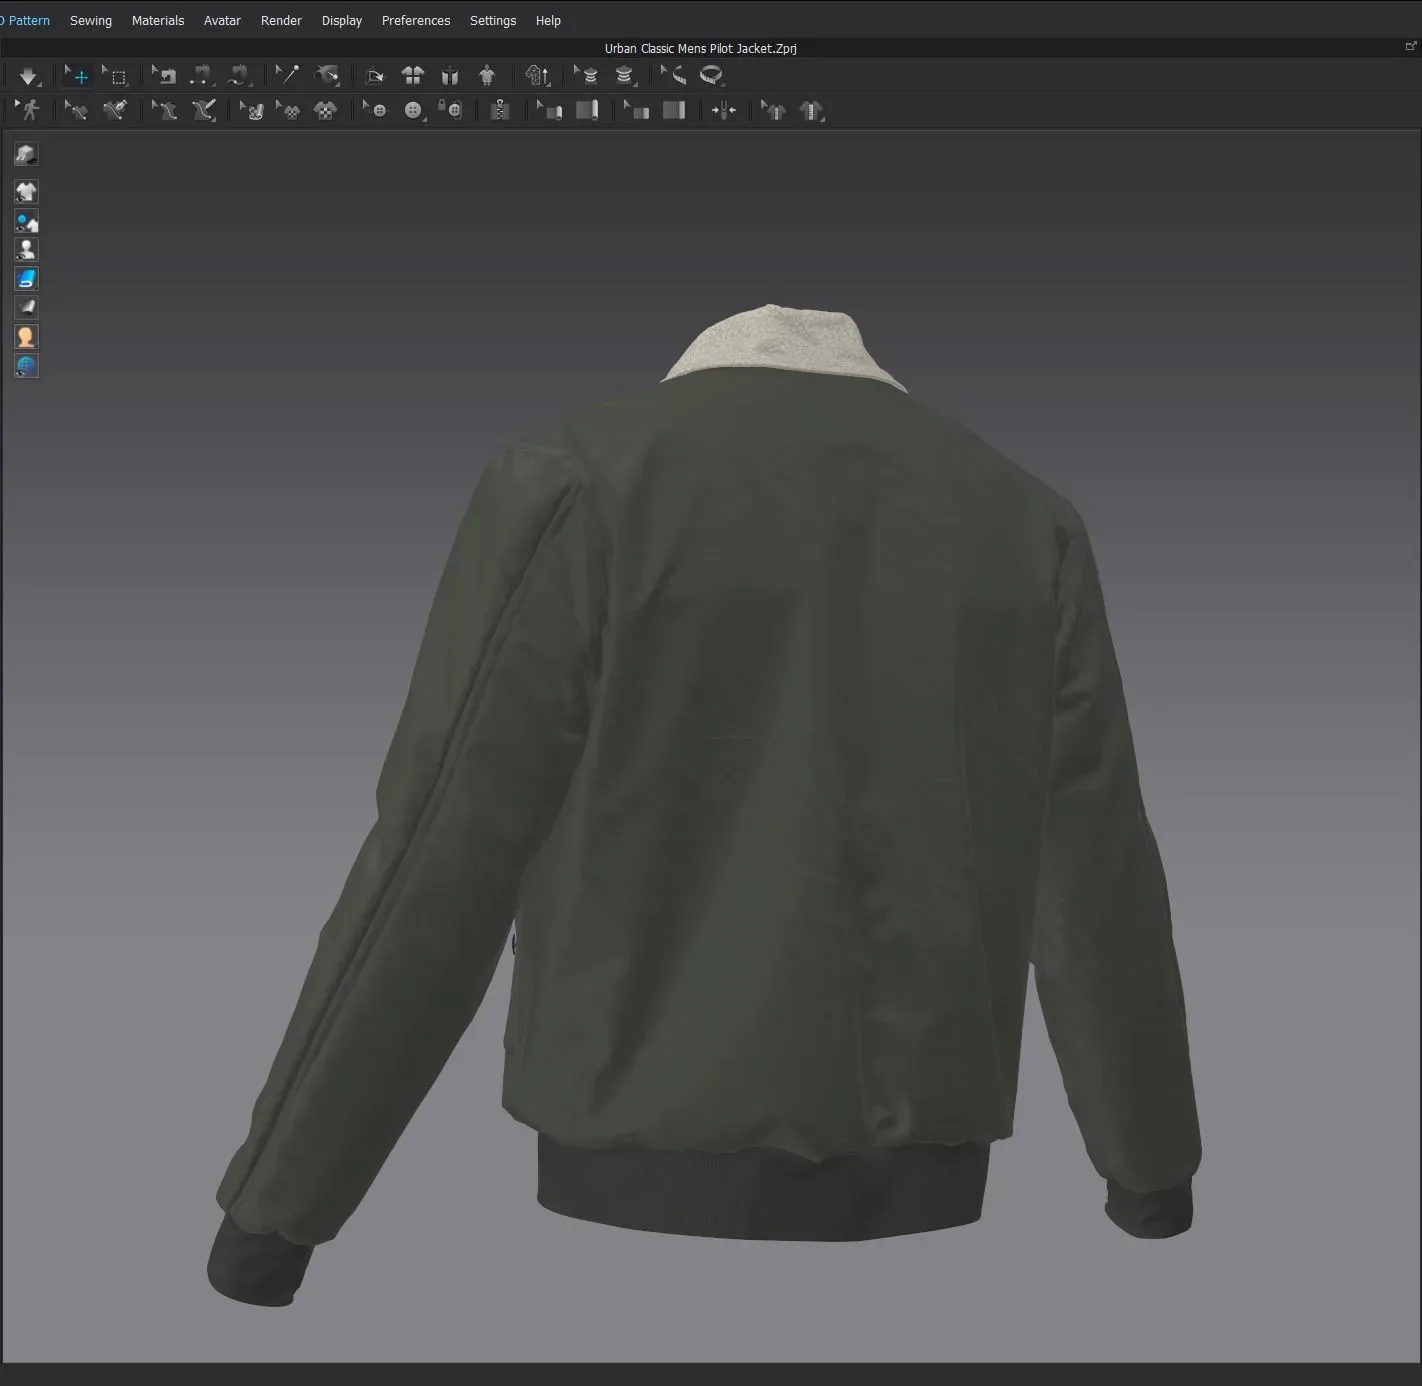The height and width of the screenshot is (1386, 1422).
Task: Click the orange avatar bust display icon
Action: (26, 337)
